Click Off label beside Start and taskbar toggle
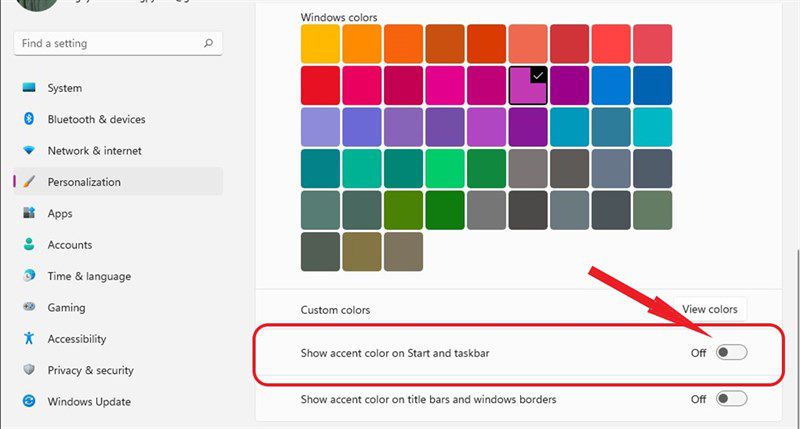The width and height of the screenshot is (800, 429). 698,353
